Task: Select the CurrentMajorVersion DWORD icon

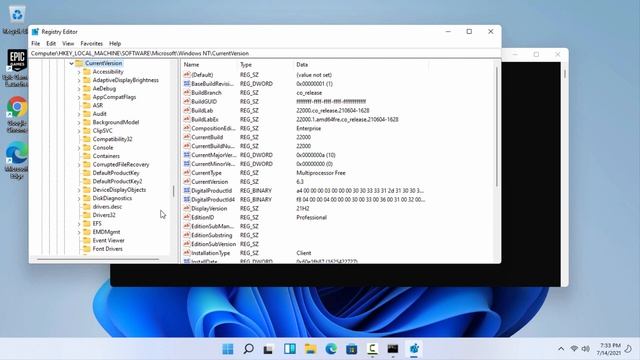Action: tap(187, 155)
